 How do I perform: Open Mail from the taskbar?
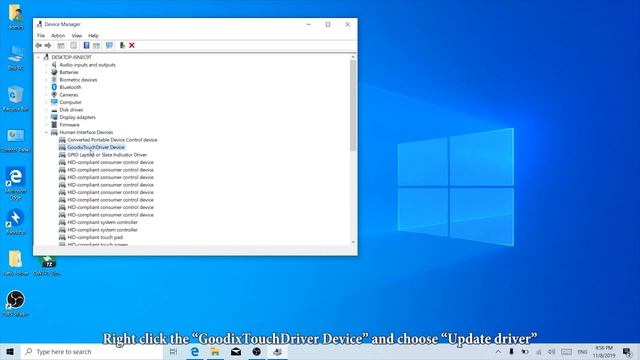[236, 352]
